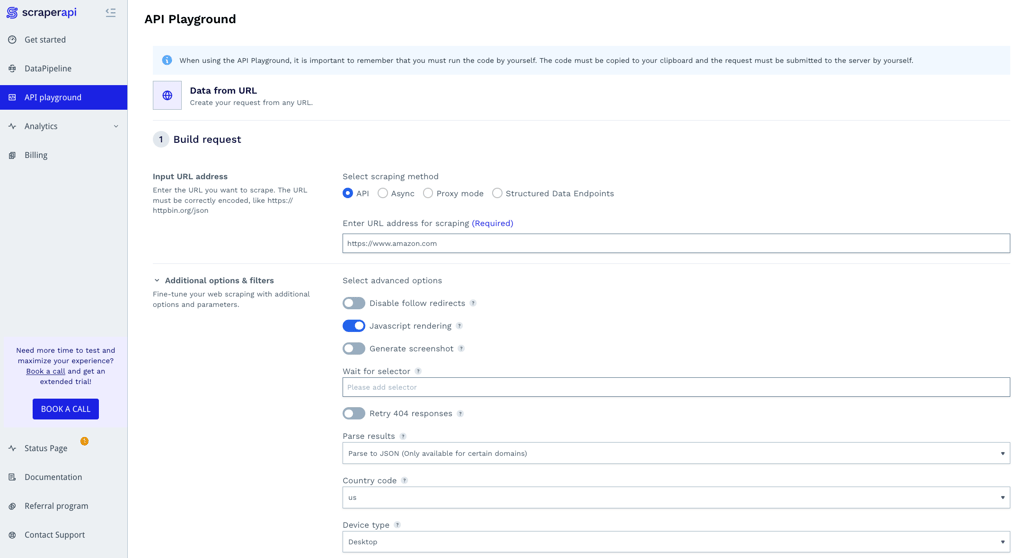Image resolution: width=1024 pixels, height=558 pixels.
Task: Click the Data from URL heading
Action: click(223, 91)
